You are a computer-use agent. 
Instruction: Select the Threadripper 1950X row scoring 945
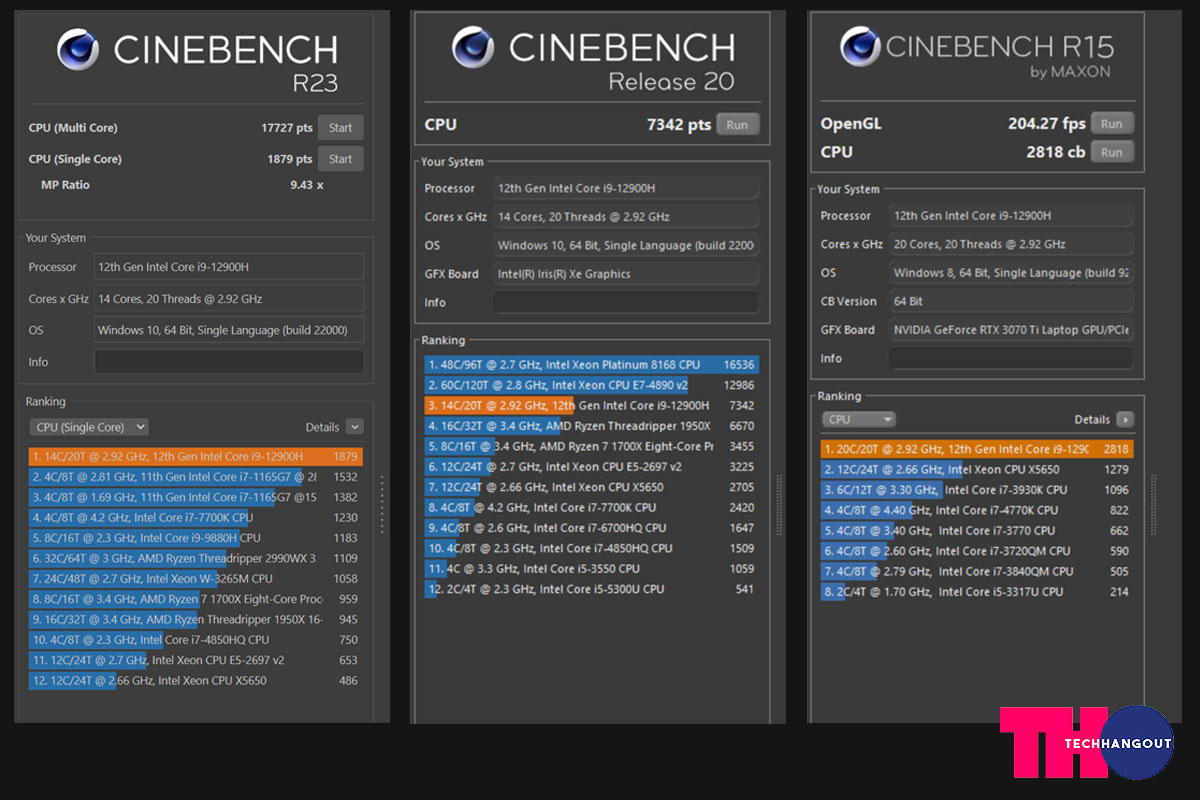pyautogui.click(x=196, y=619)
